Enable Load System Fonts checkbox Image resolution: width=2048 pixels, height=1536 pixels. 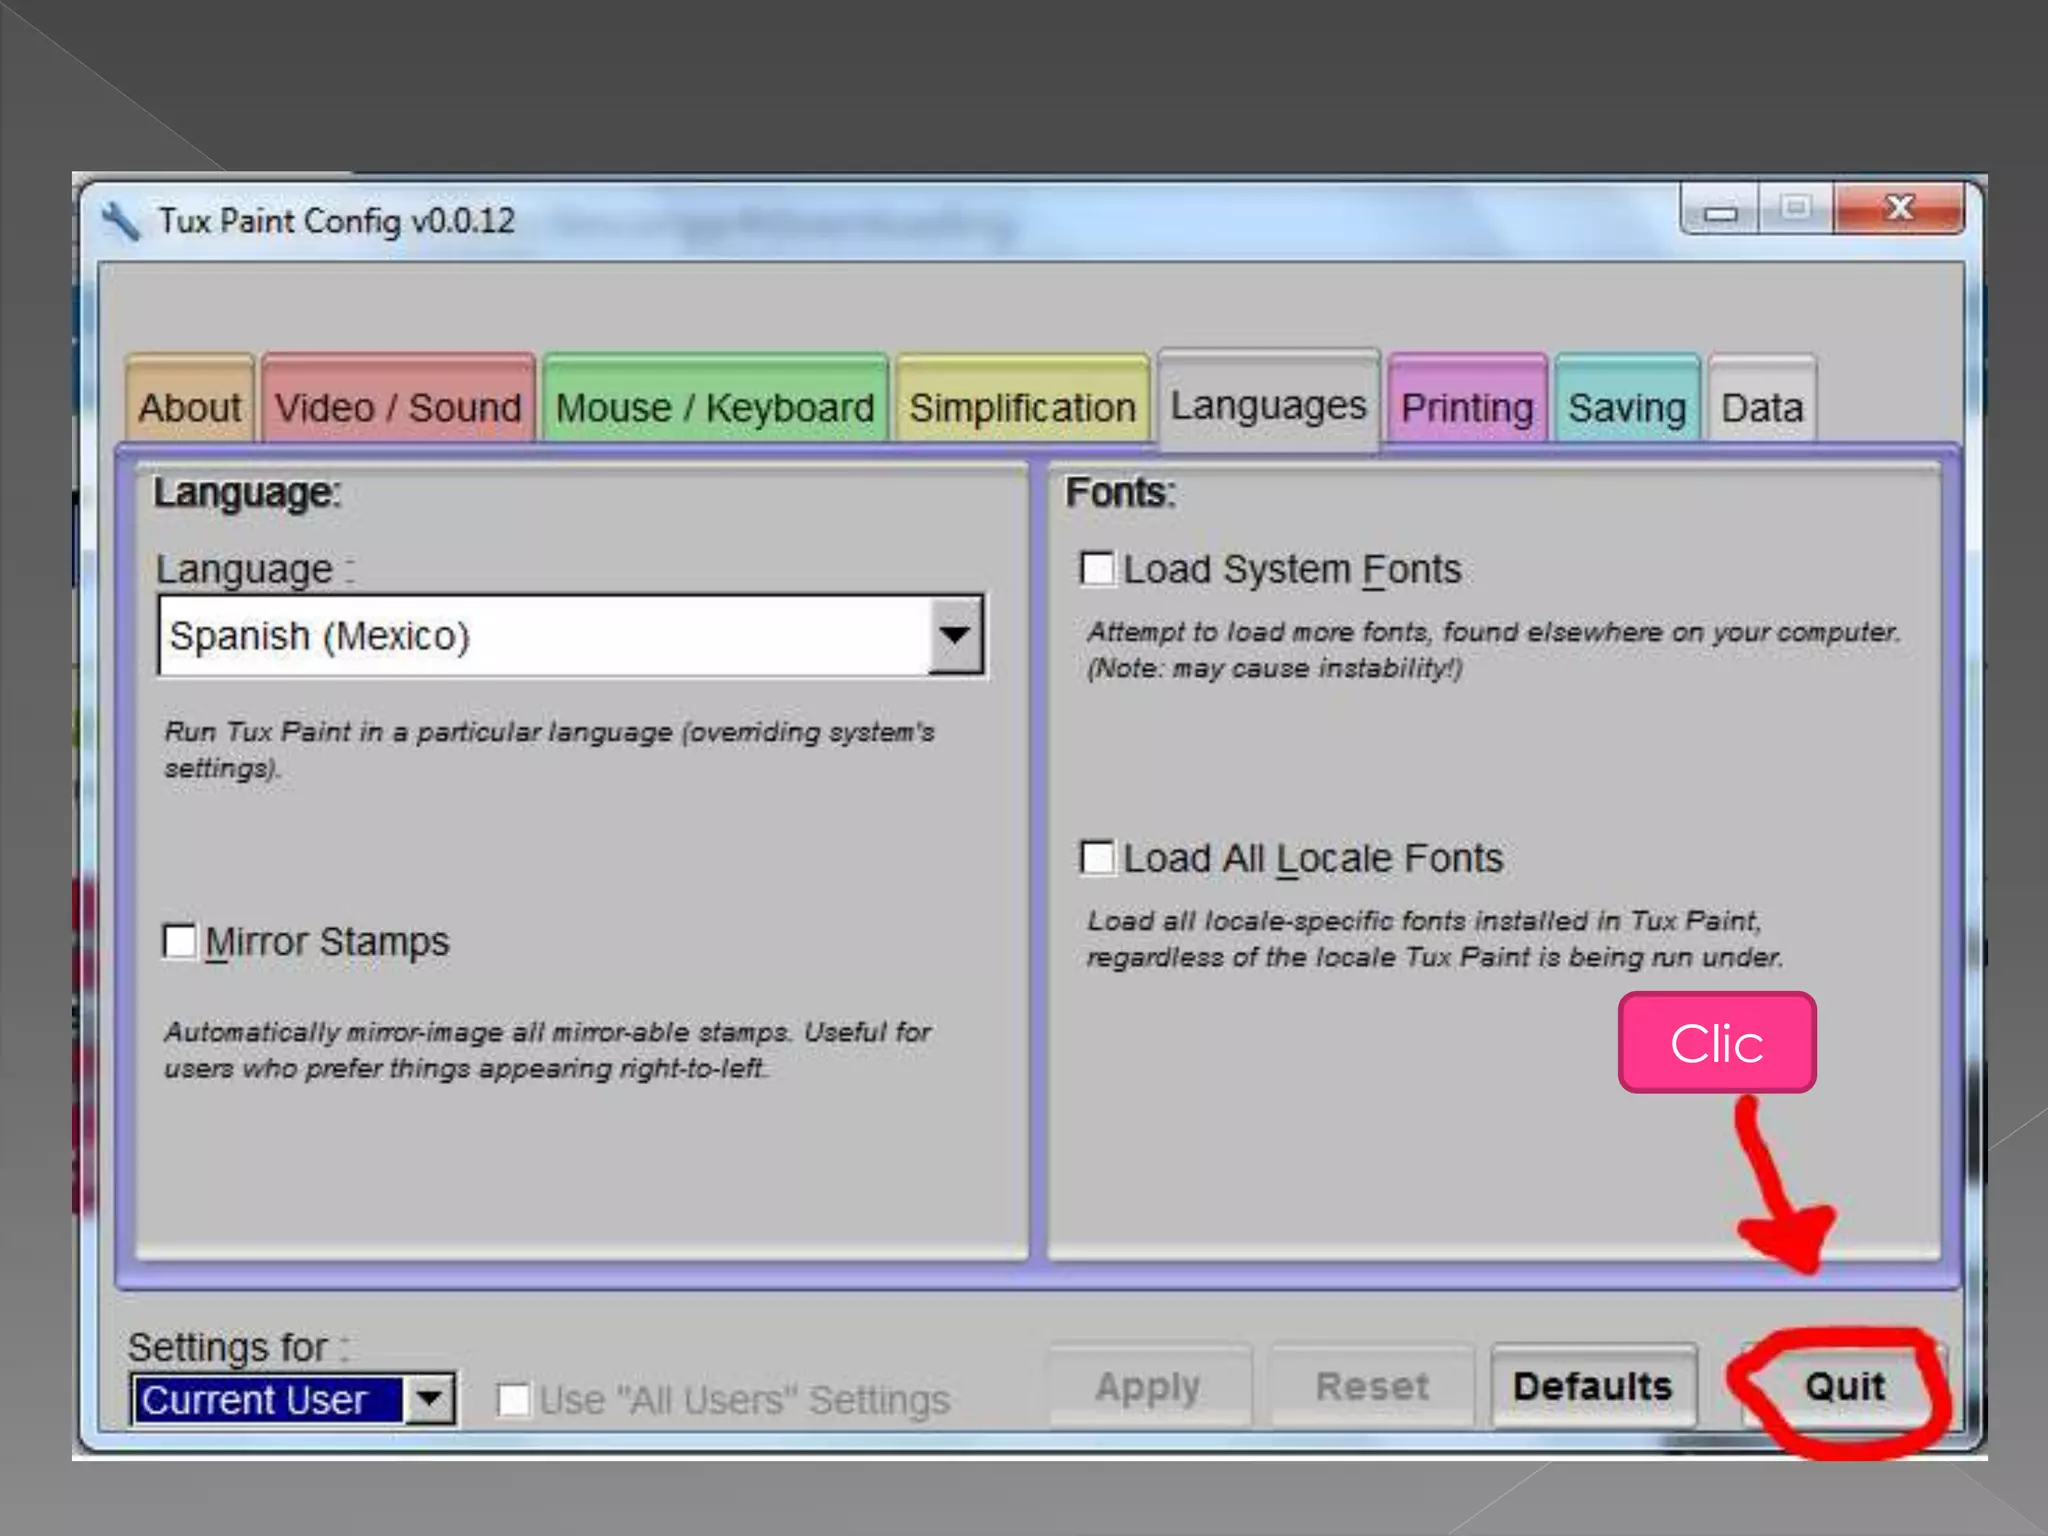click(1097, 569)
